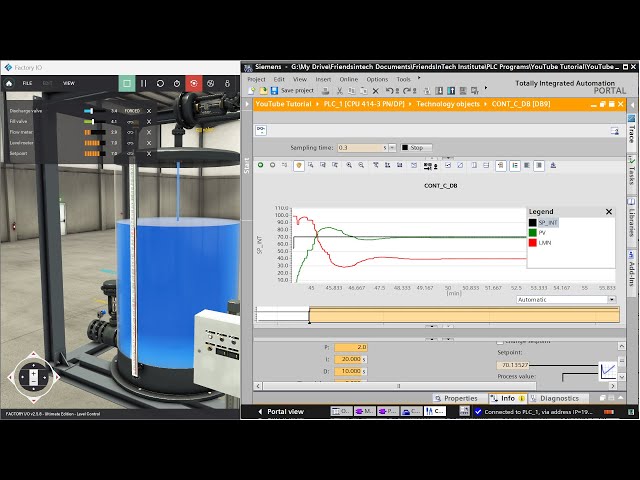
Task: Click the Sampling time input field
Action: point(362,148)
